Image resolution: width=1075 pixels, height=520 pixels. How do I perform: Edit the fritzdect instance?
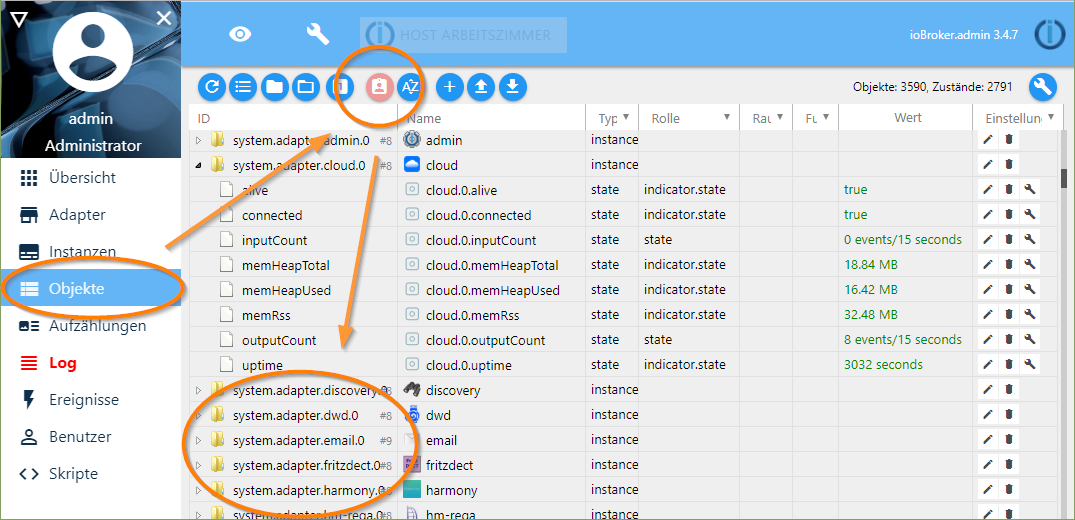[988, 464]
